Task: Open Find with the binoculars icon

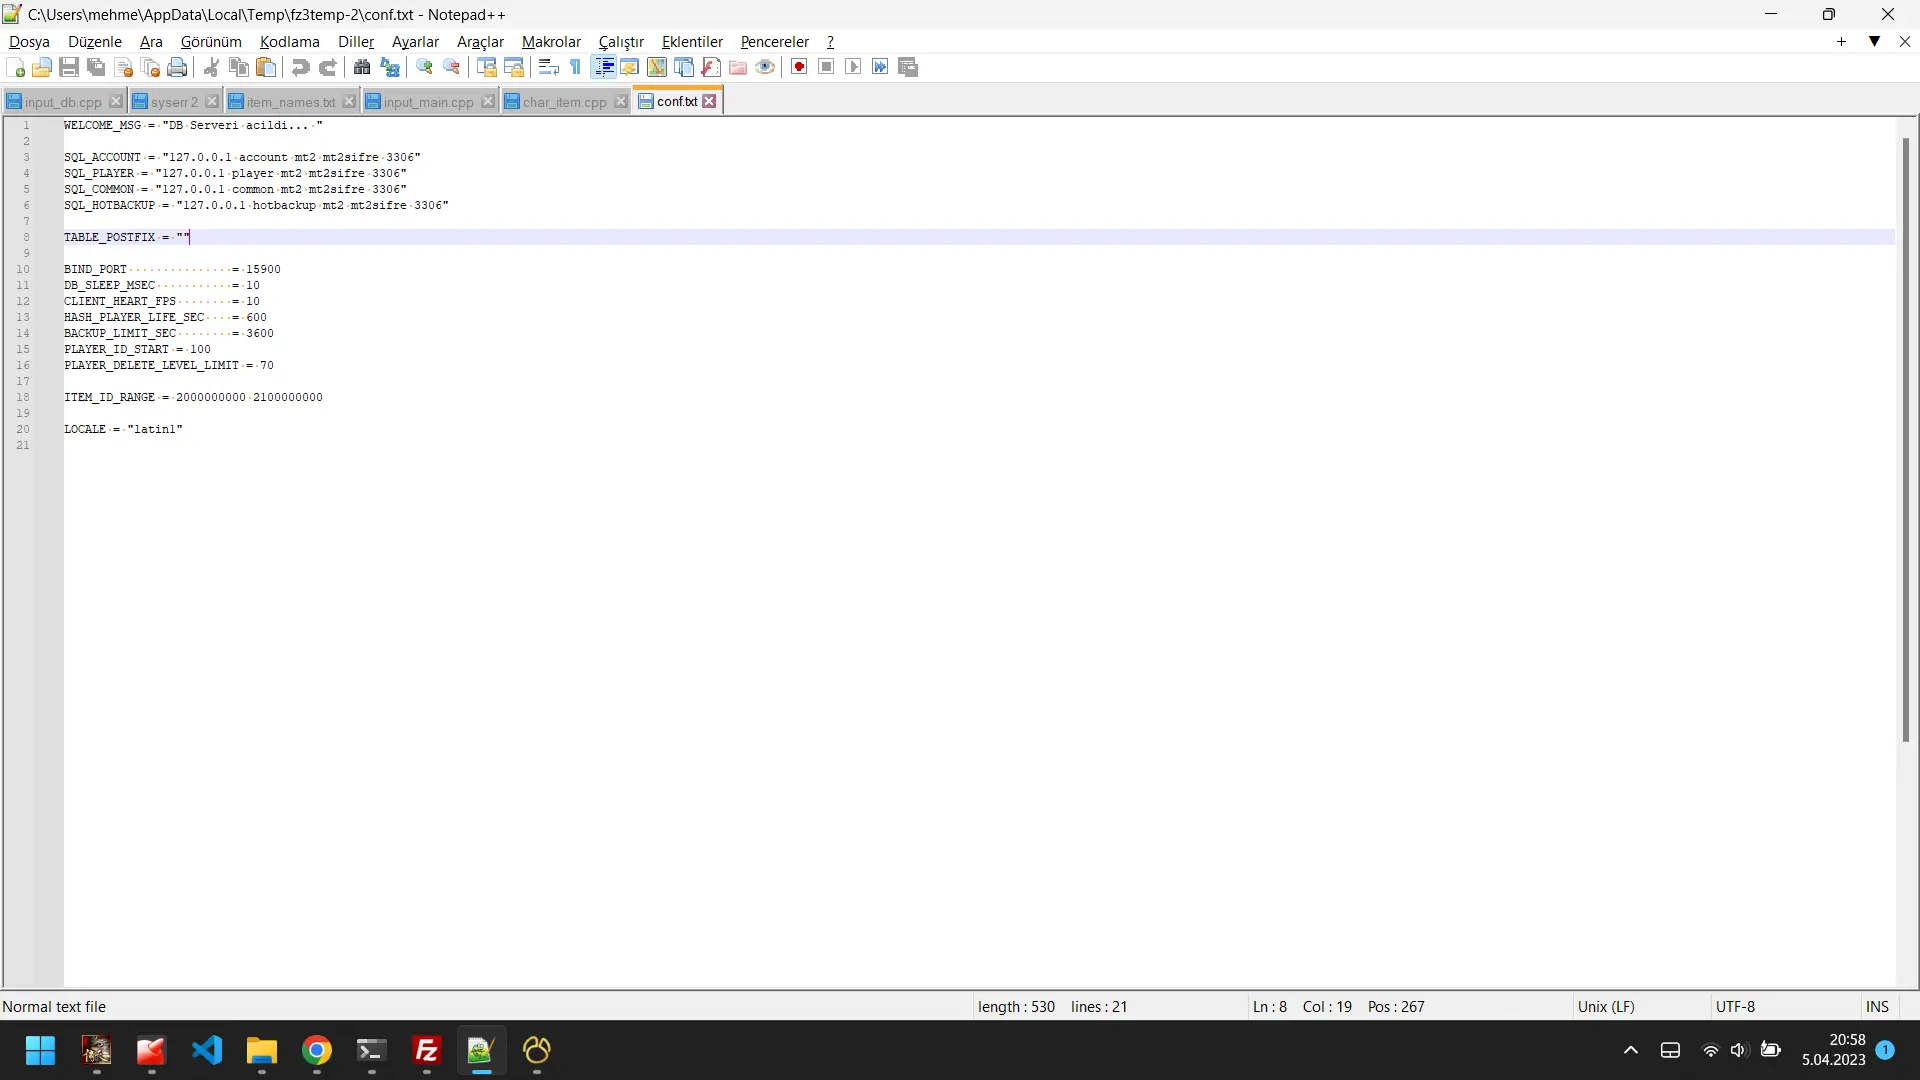Action: point(362,67)
